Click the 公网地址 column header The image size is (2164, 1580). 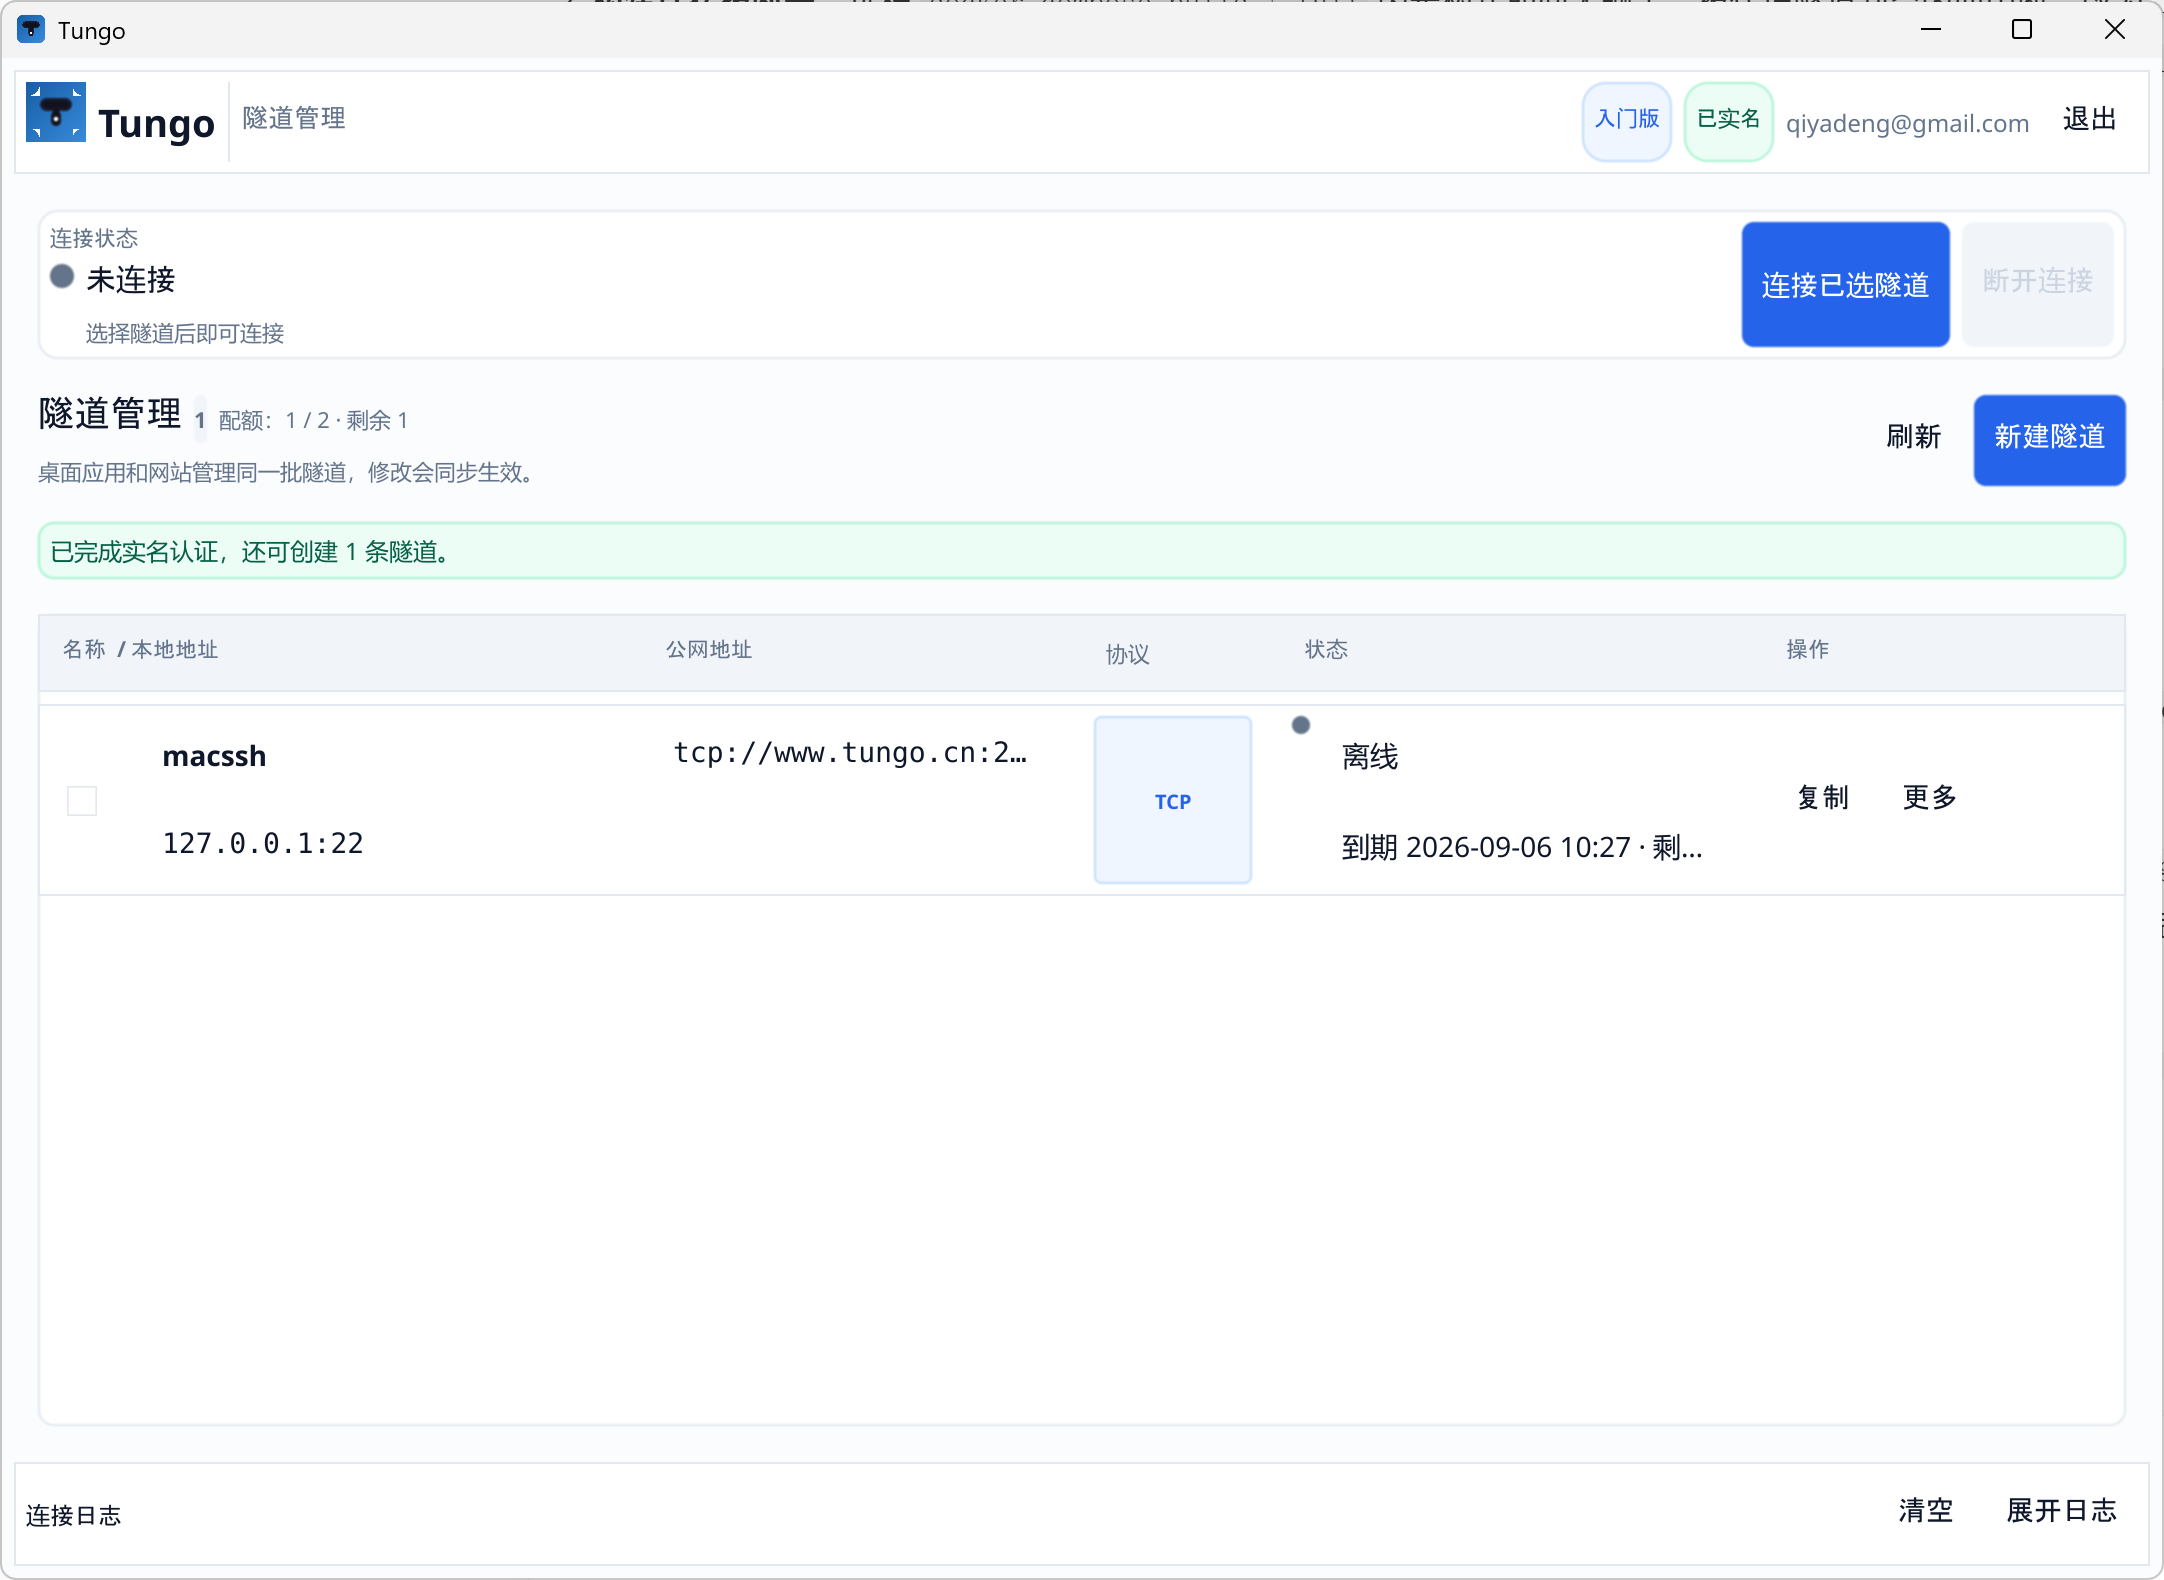coord(709,650)
